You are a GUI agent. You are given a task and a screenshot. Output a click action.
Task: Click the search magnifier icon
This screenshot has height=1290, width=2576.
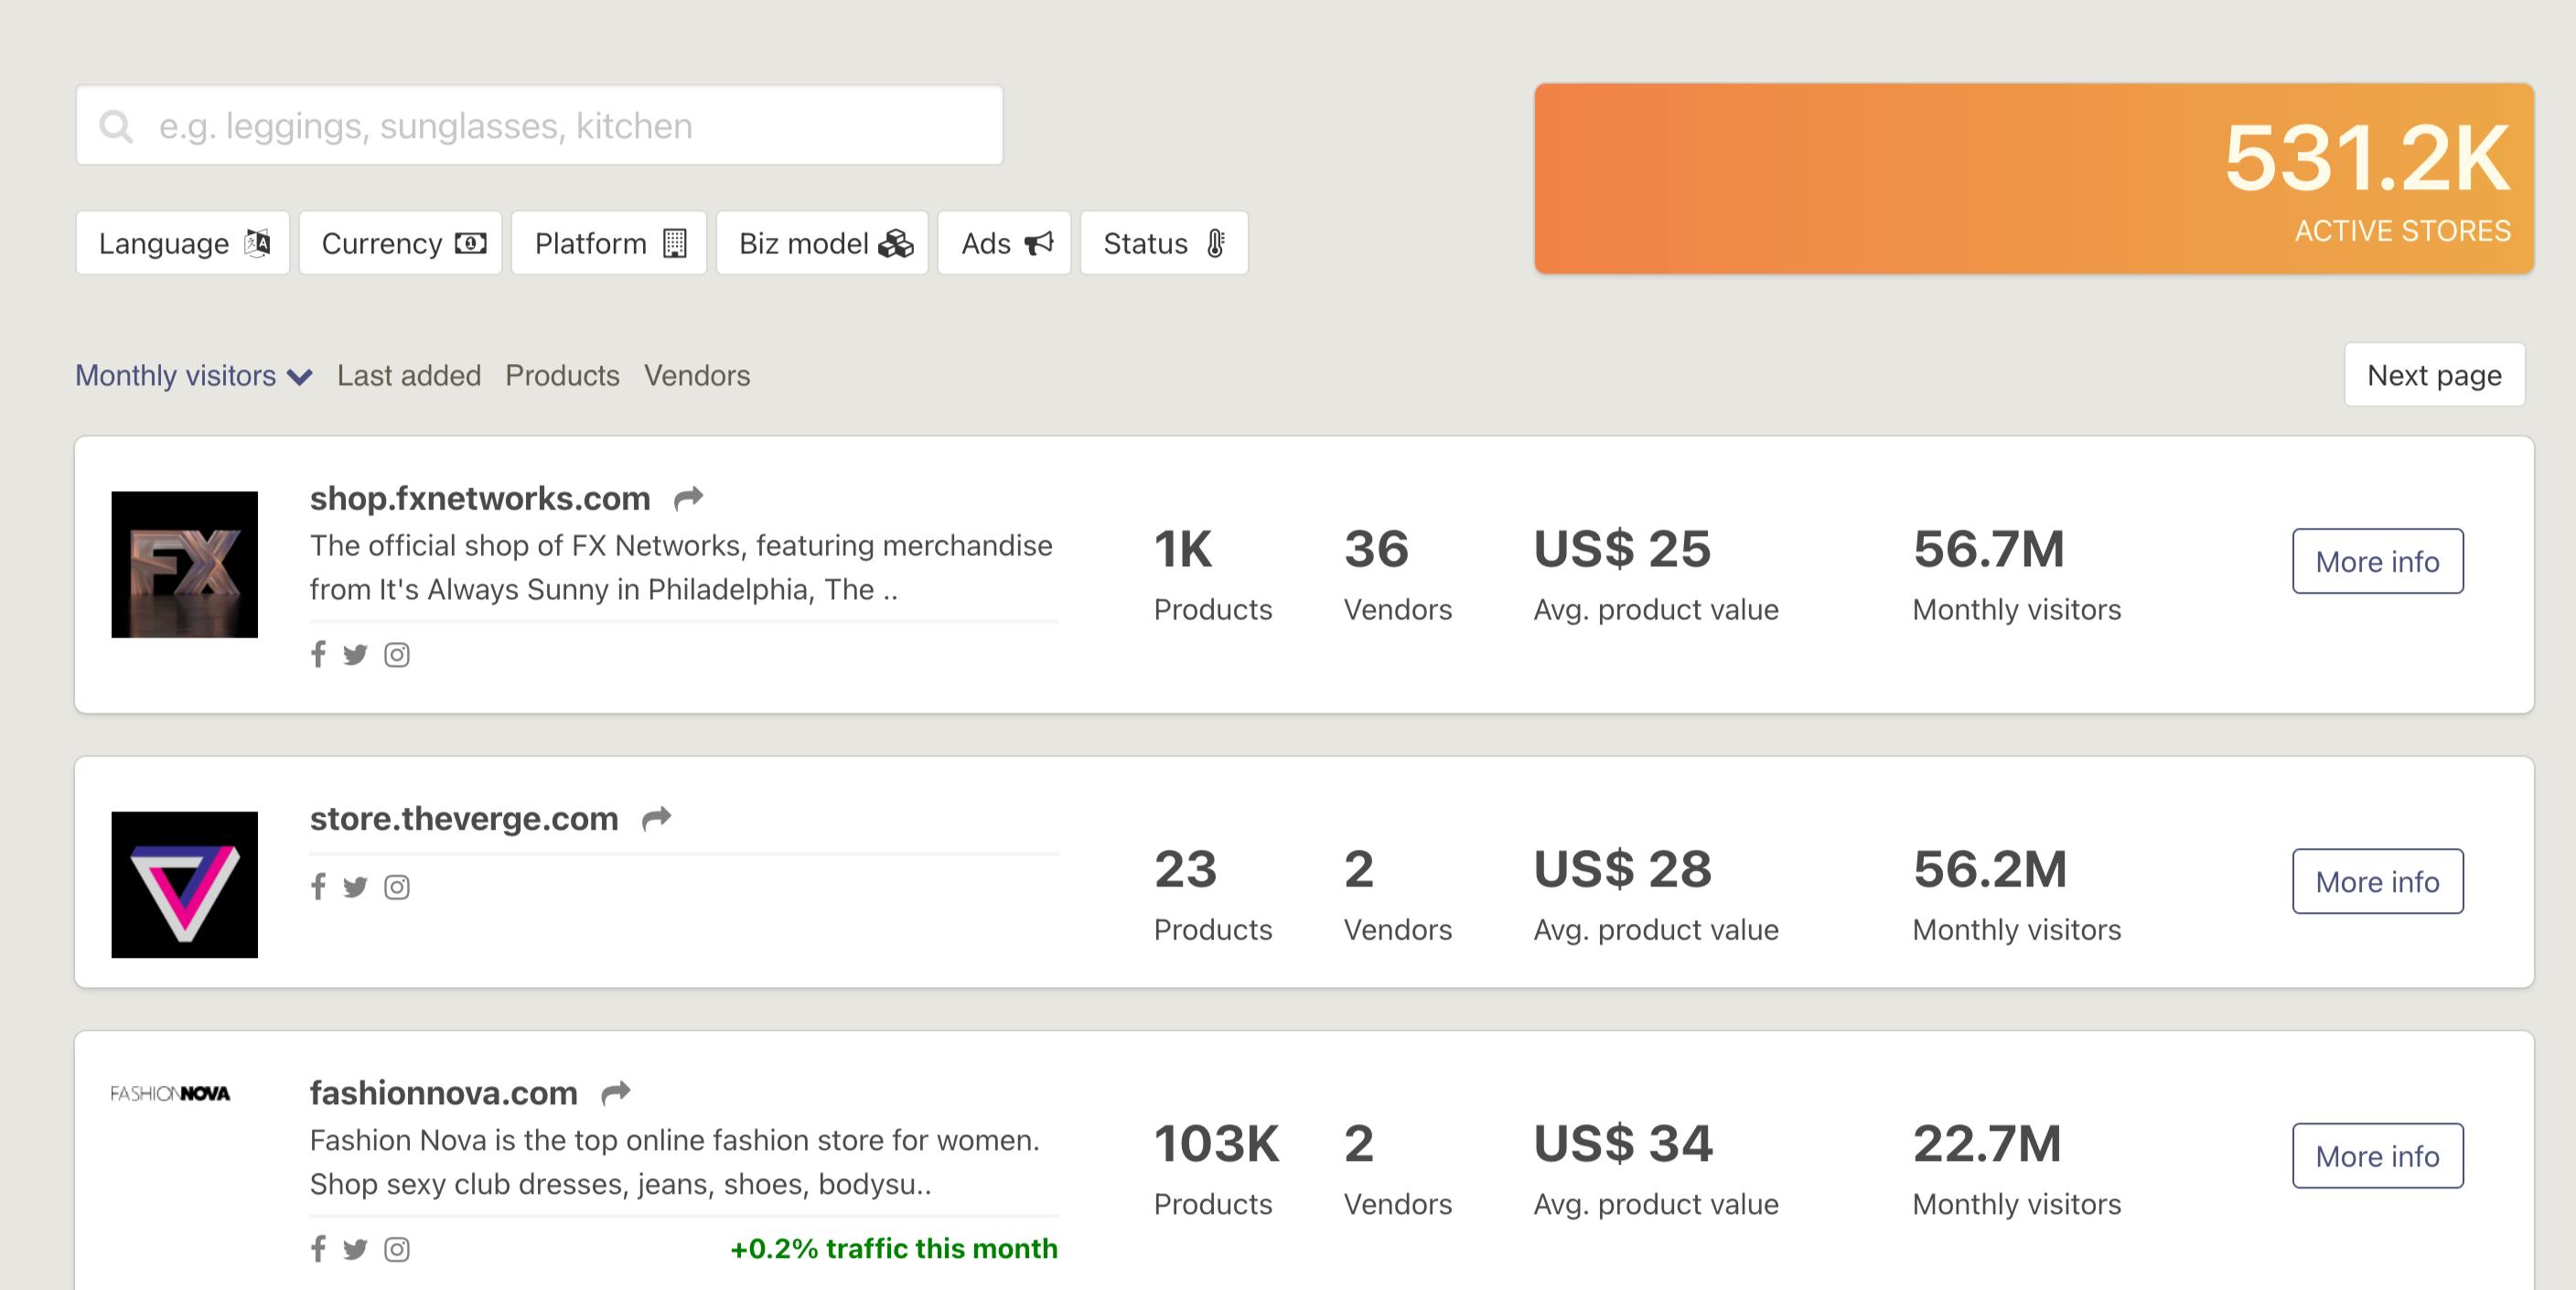click(x=116, y=126)
